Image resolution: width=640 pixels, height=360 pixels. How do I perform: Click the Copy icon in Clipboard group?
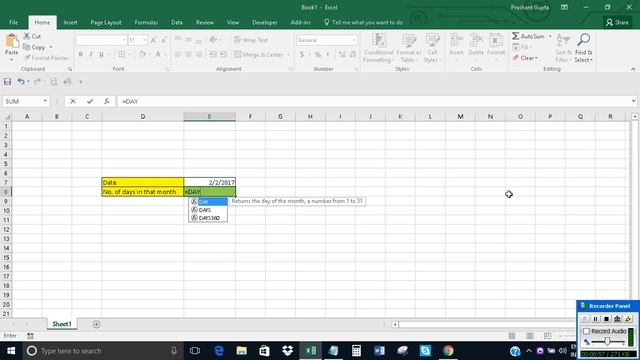27,47
